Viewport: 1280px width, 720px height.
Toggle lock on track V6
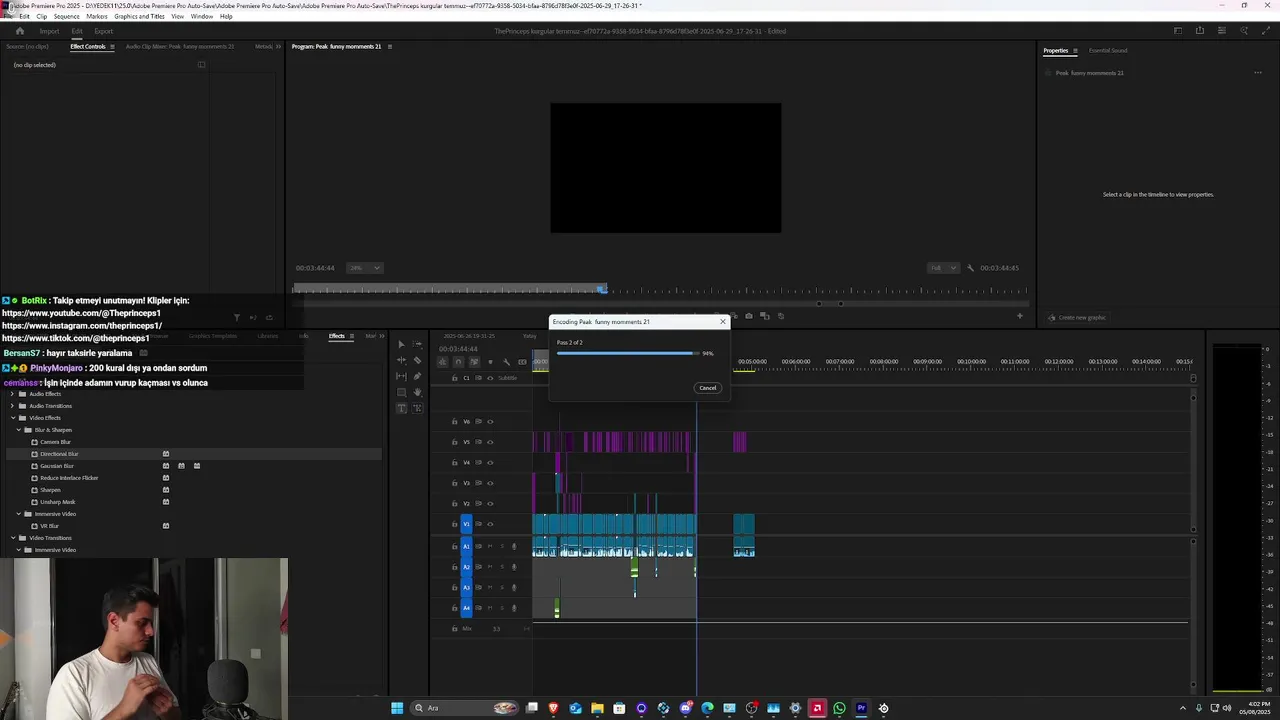click(x=454, y=421)
